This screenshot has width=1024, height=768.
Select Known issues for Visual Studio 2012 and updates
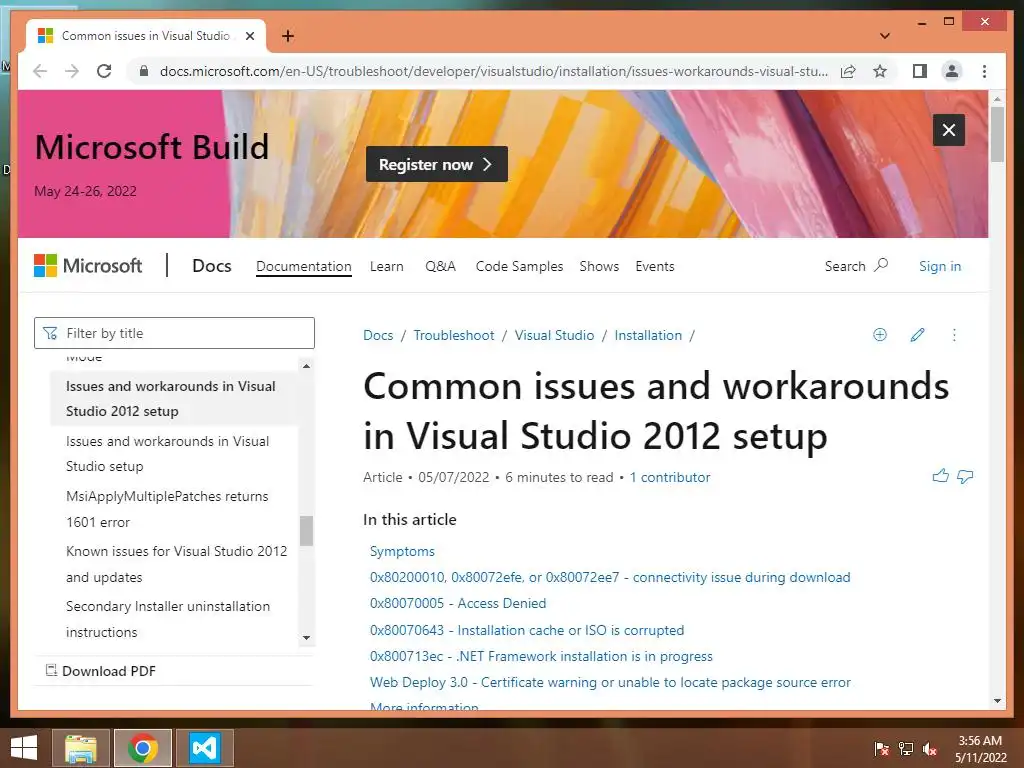174,564
